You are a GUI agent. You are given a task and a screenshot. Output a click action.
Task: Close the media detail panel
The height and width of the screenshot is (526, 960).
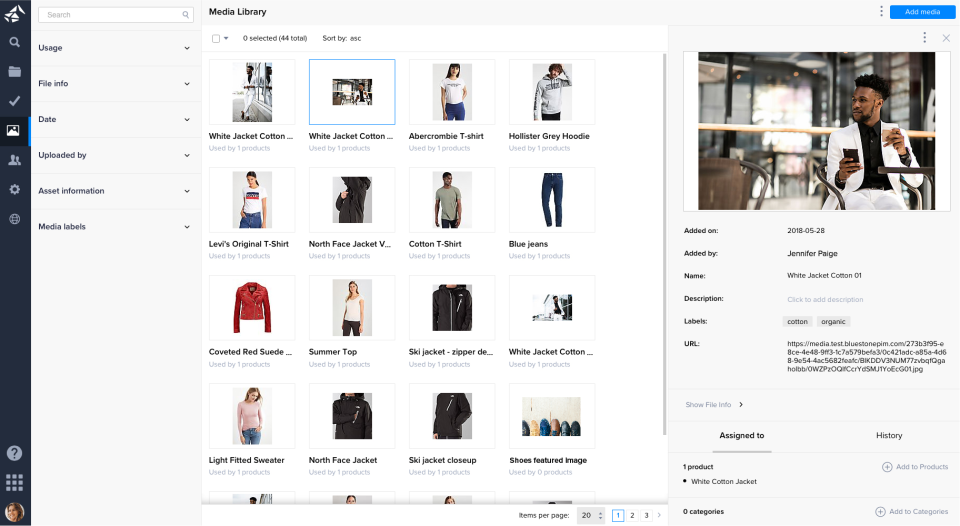point(946,38)
